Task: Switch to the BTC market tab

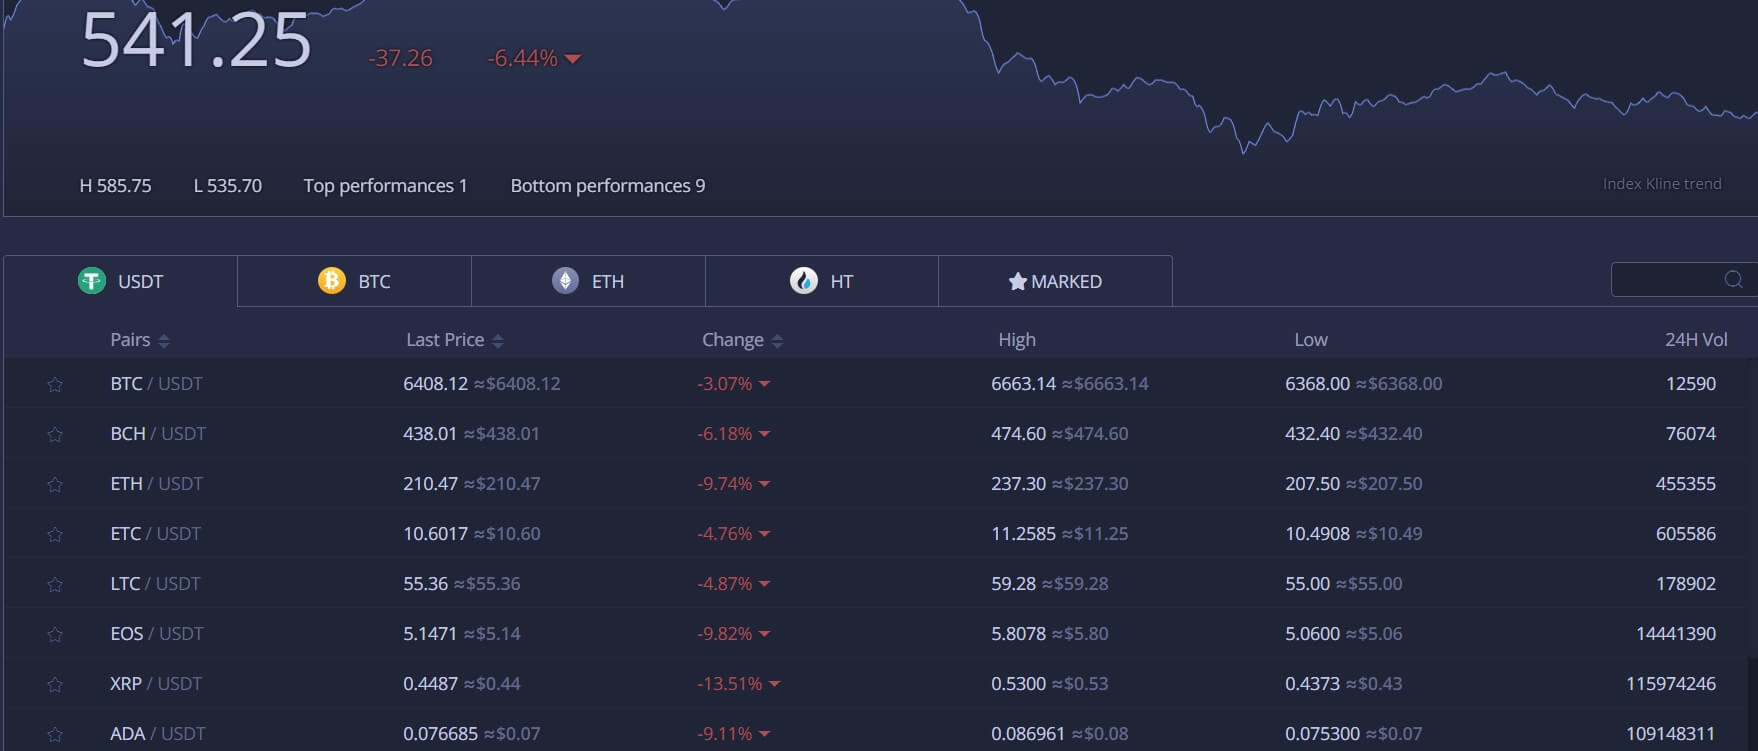Action: tap(354, 281)
